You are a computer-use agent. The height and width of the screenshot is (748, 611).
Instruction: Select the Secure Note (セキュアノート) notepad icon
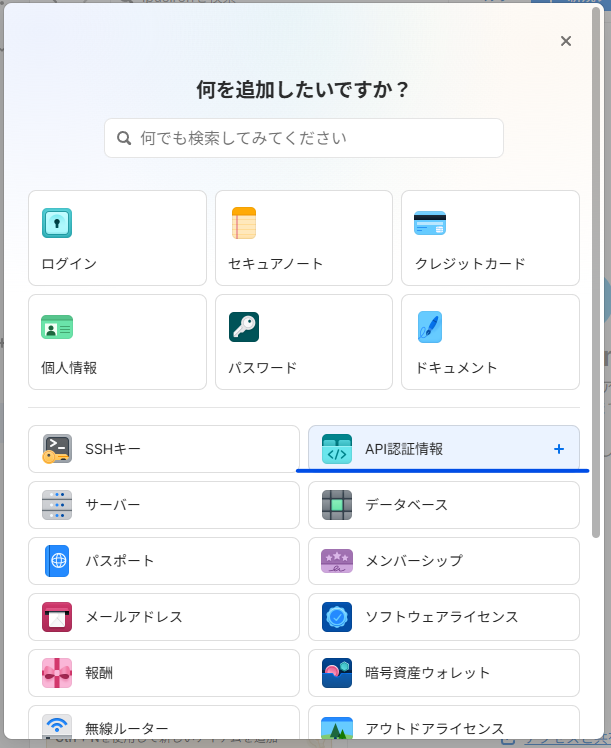click(x=244, y=223)
